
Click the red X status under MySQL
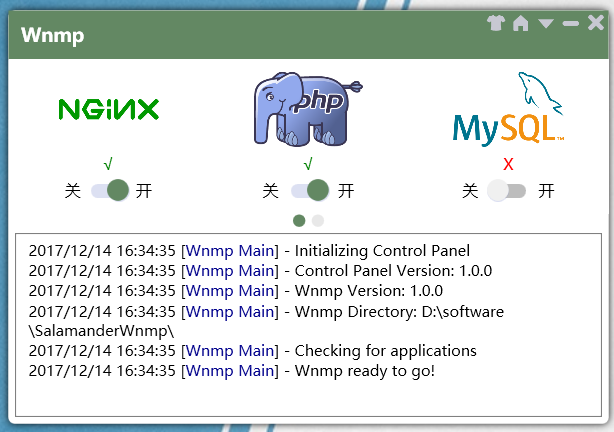point(508,164)
